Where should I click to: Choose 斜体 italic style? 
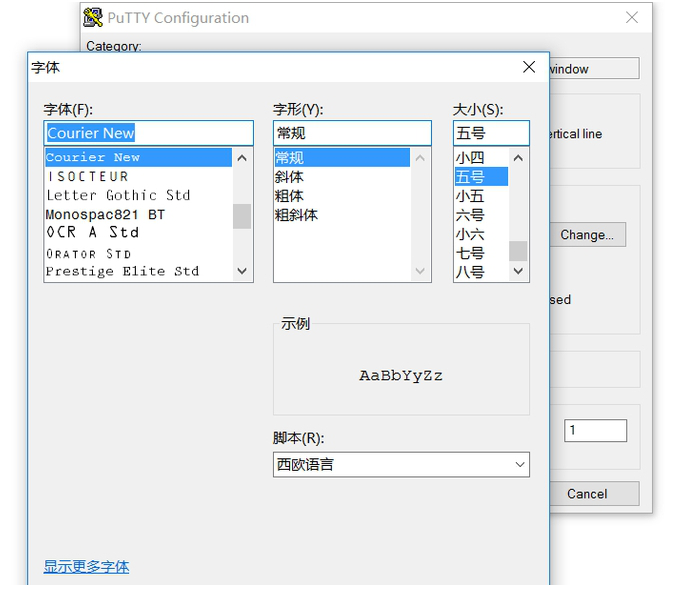[x=342, y=177]
